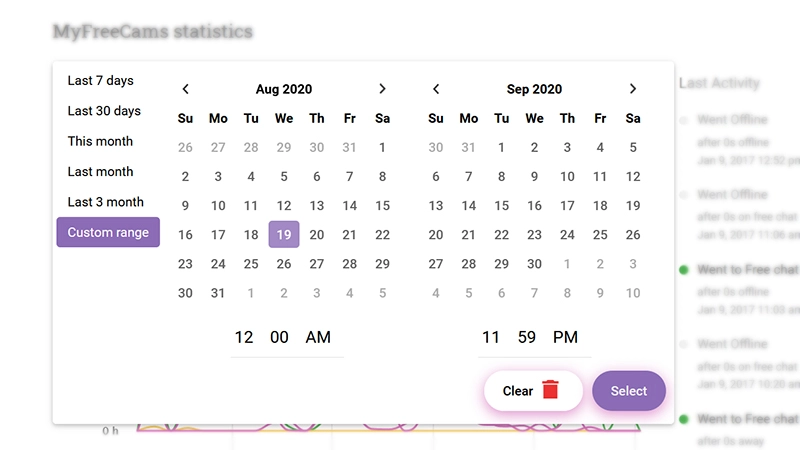Pick greyed August 30 in September grid
Screen dimensions: 800x450
[436, 147]
